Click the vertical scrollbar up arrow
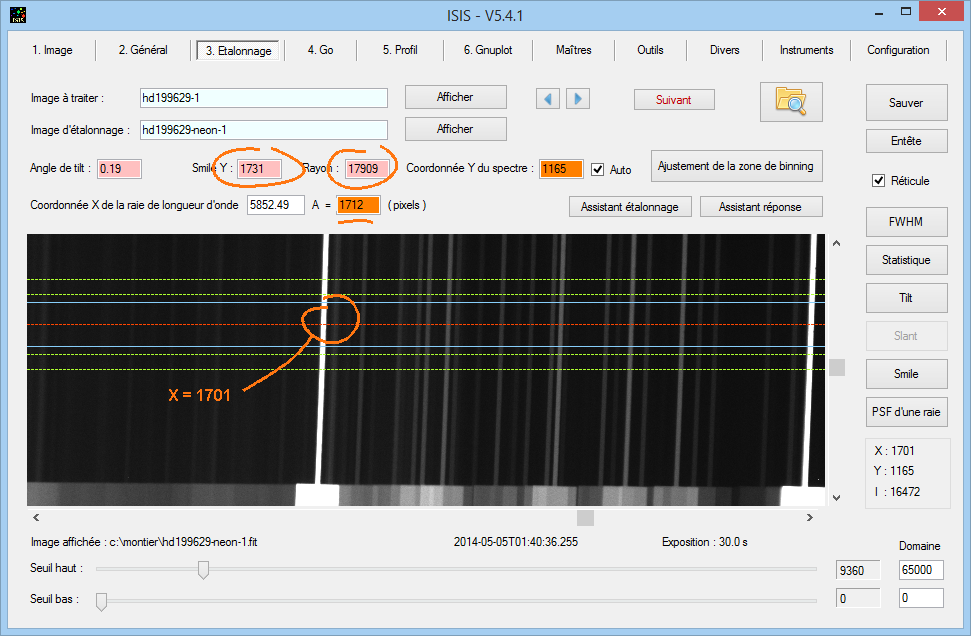 coord(837,243)
